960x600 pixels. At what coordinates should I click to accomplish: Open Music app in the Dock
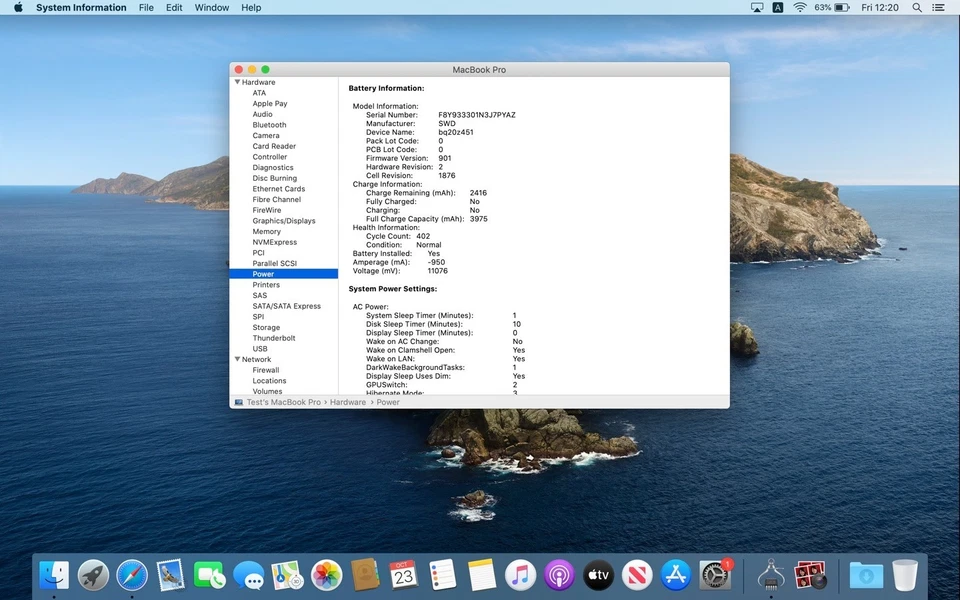pos(520,576)
